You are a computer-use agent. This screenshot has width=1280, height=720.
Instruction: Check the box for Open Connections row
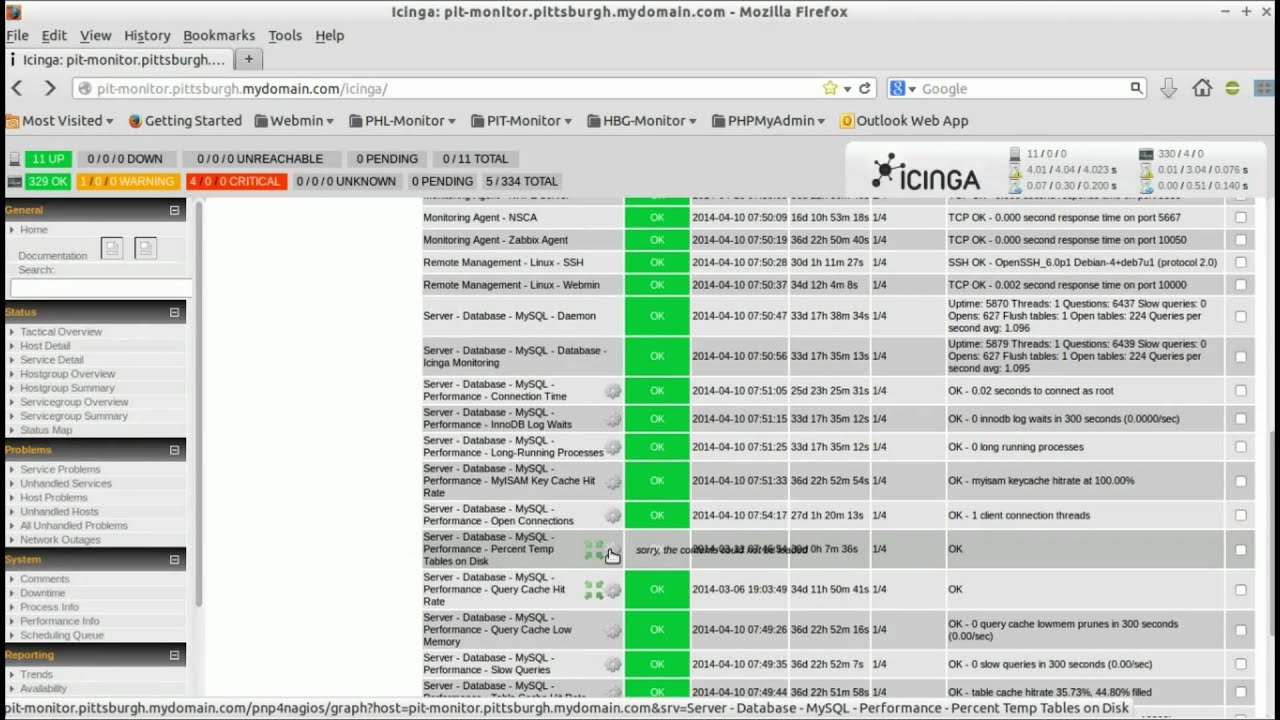click(x=1241, y=516)
